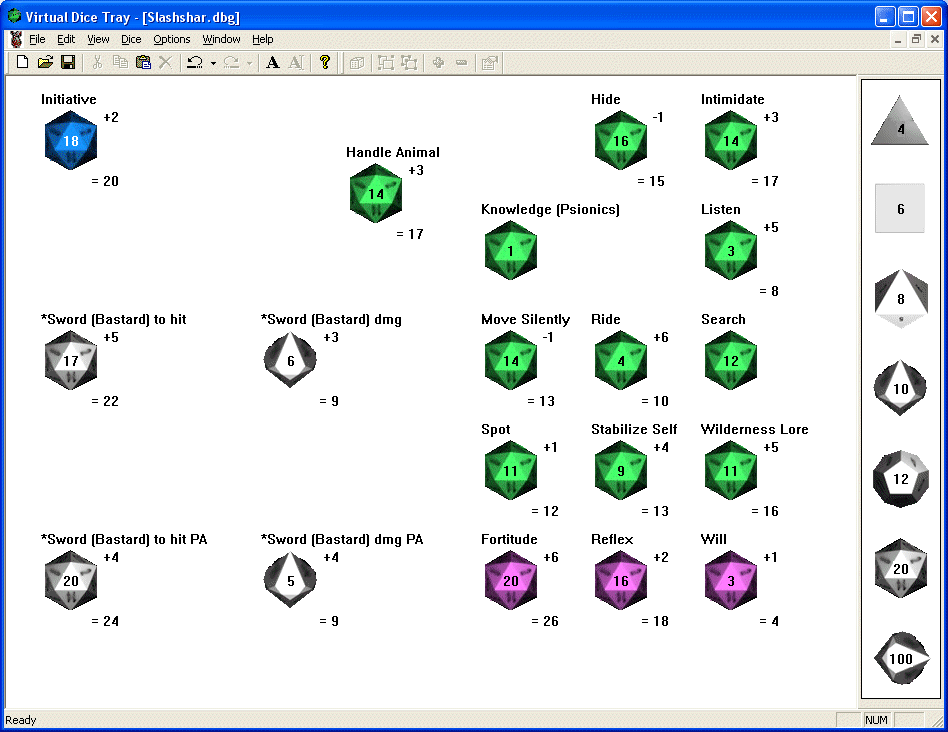The width and height of the screenshot is (948, 732).
Task: Pick the d10 die in palette
Action: 900,388
